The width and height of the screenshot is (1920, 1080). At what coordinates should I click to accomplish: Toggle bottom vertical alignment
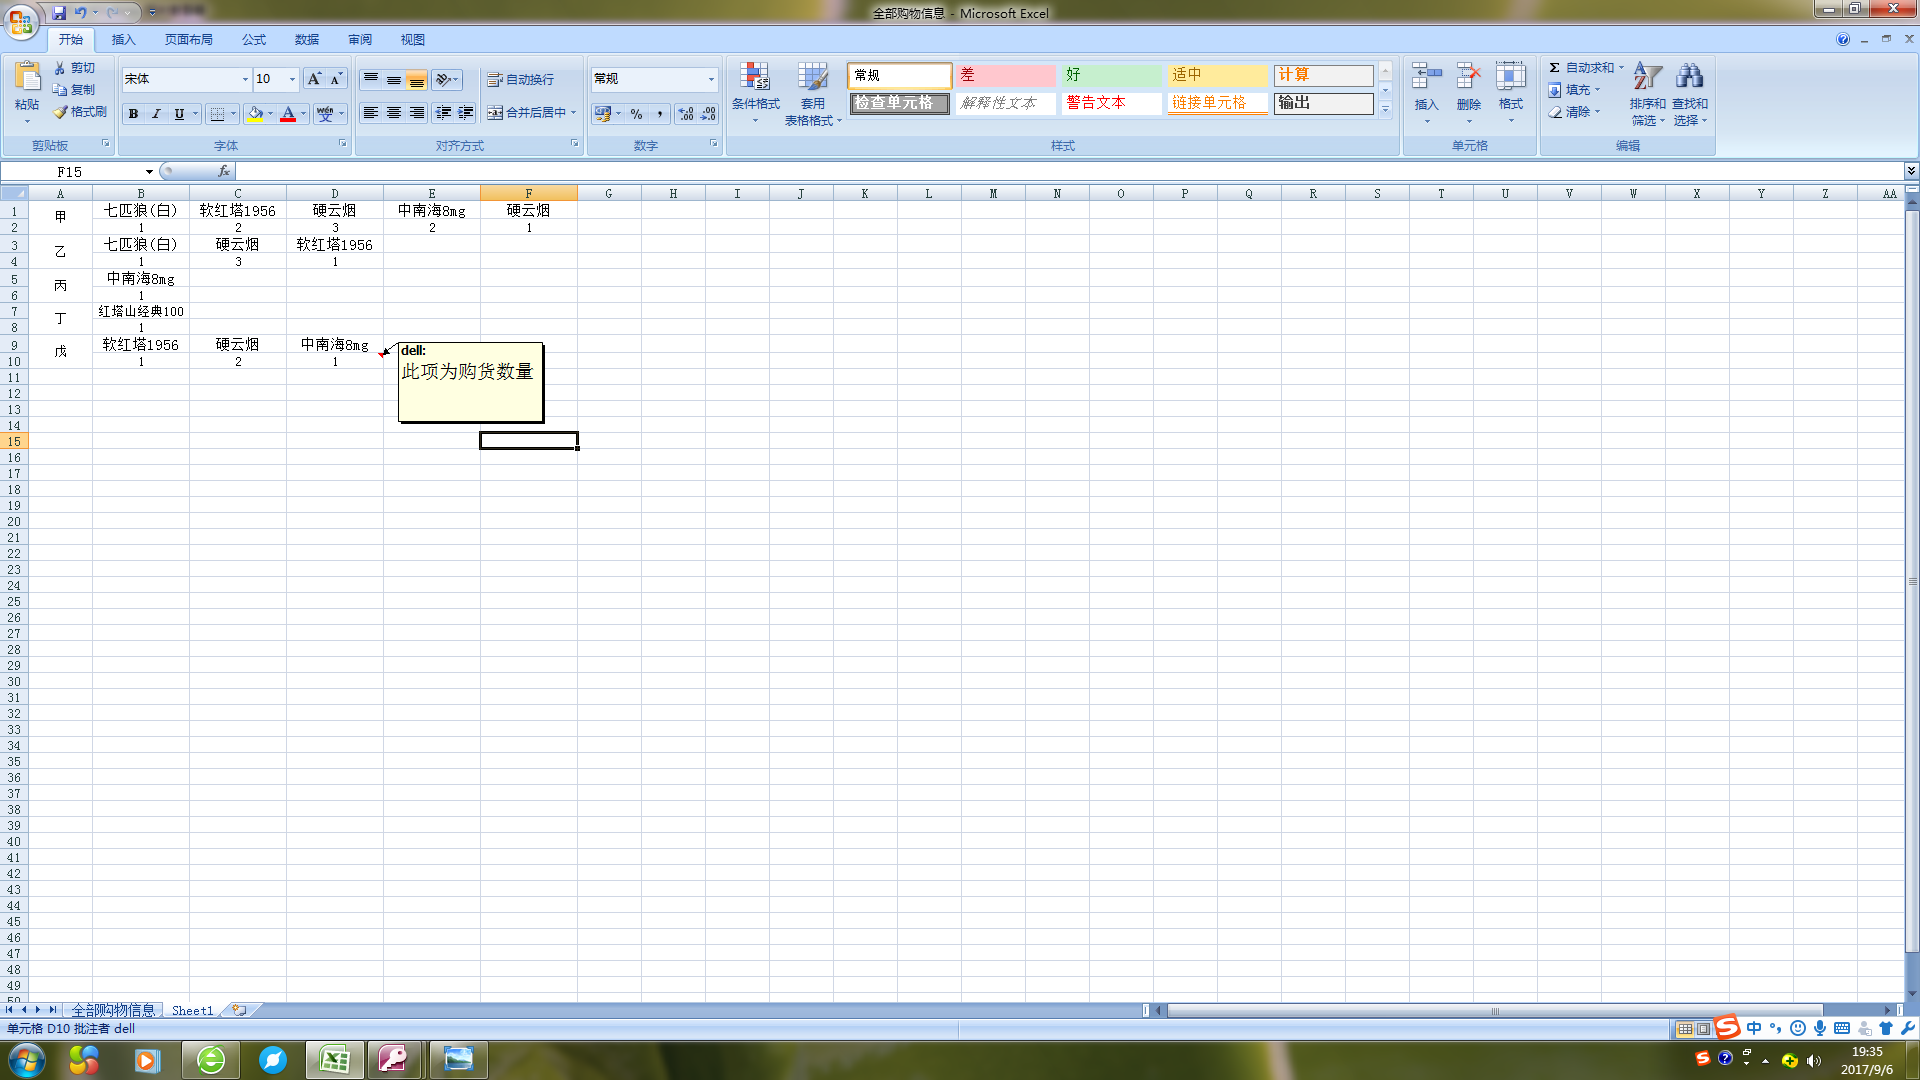(x=417, y=79)
